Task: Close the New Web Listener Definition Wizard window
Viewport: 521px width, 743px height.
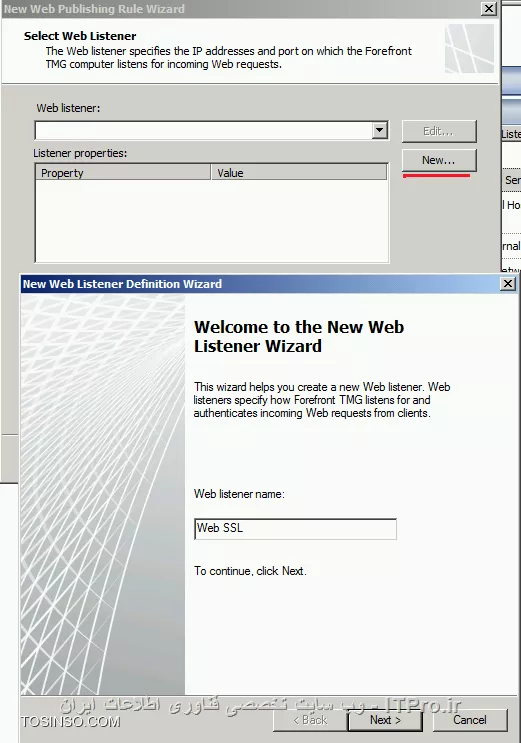Action: [508, 283]
